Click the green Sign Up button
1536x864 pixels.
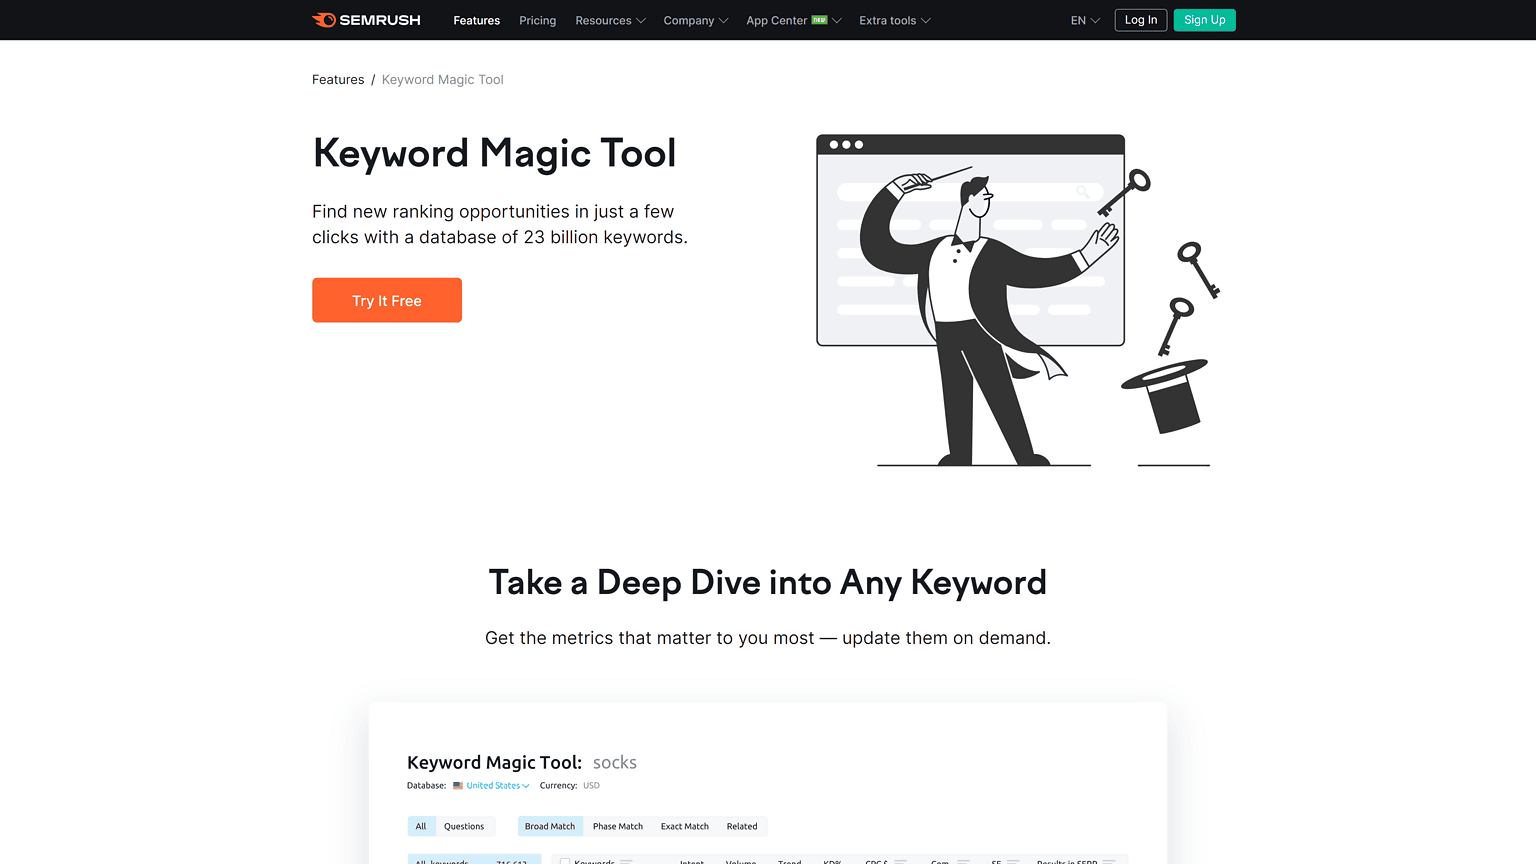[x=1205, y=20]
